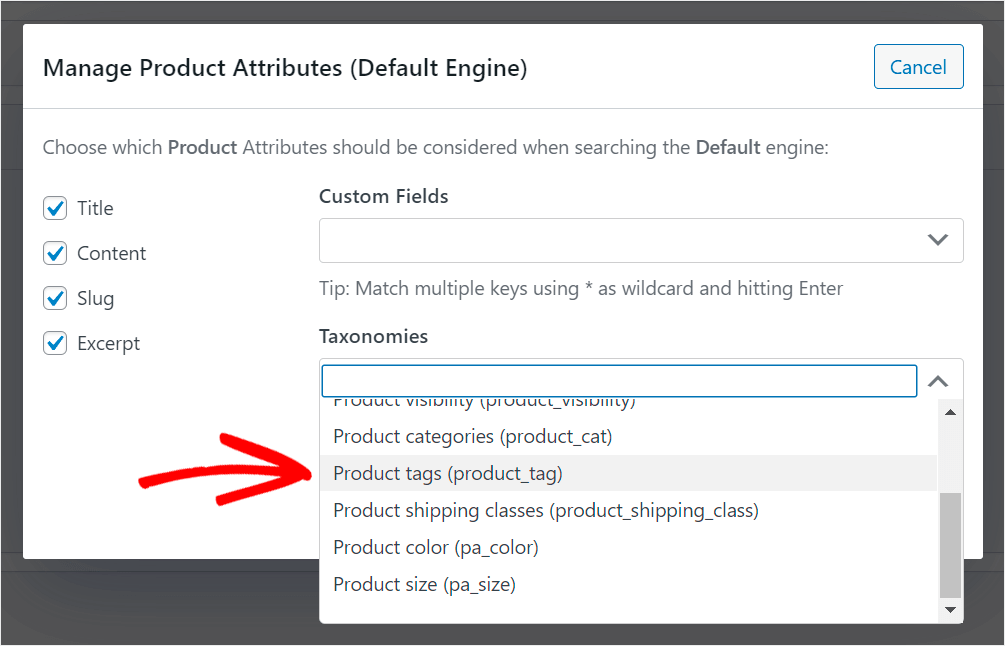The image size is (1005, 646).
Task: Select Product categories (product_cat) option
Action: click(x=628, y=436)
